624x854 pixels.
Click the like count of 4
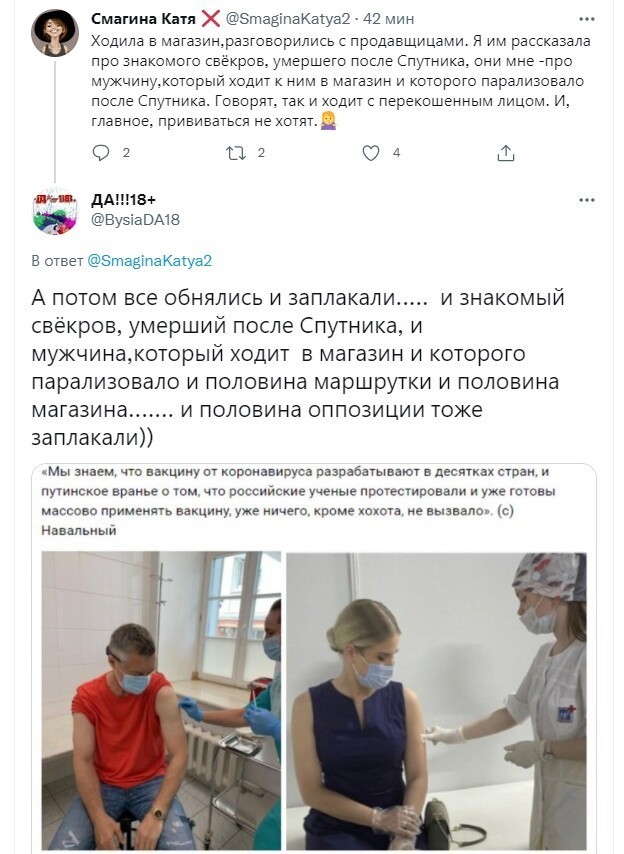tap(396, 153)
